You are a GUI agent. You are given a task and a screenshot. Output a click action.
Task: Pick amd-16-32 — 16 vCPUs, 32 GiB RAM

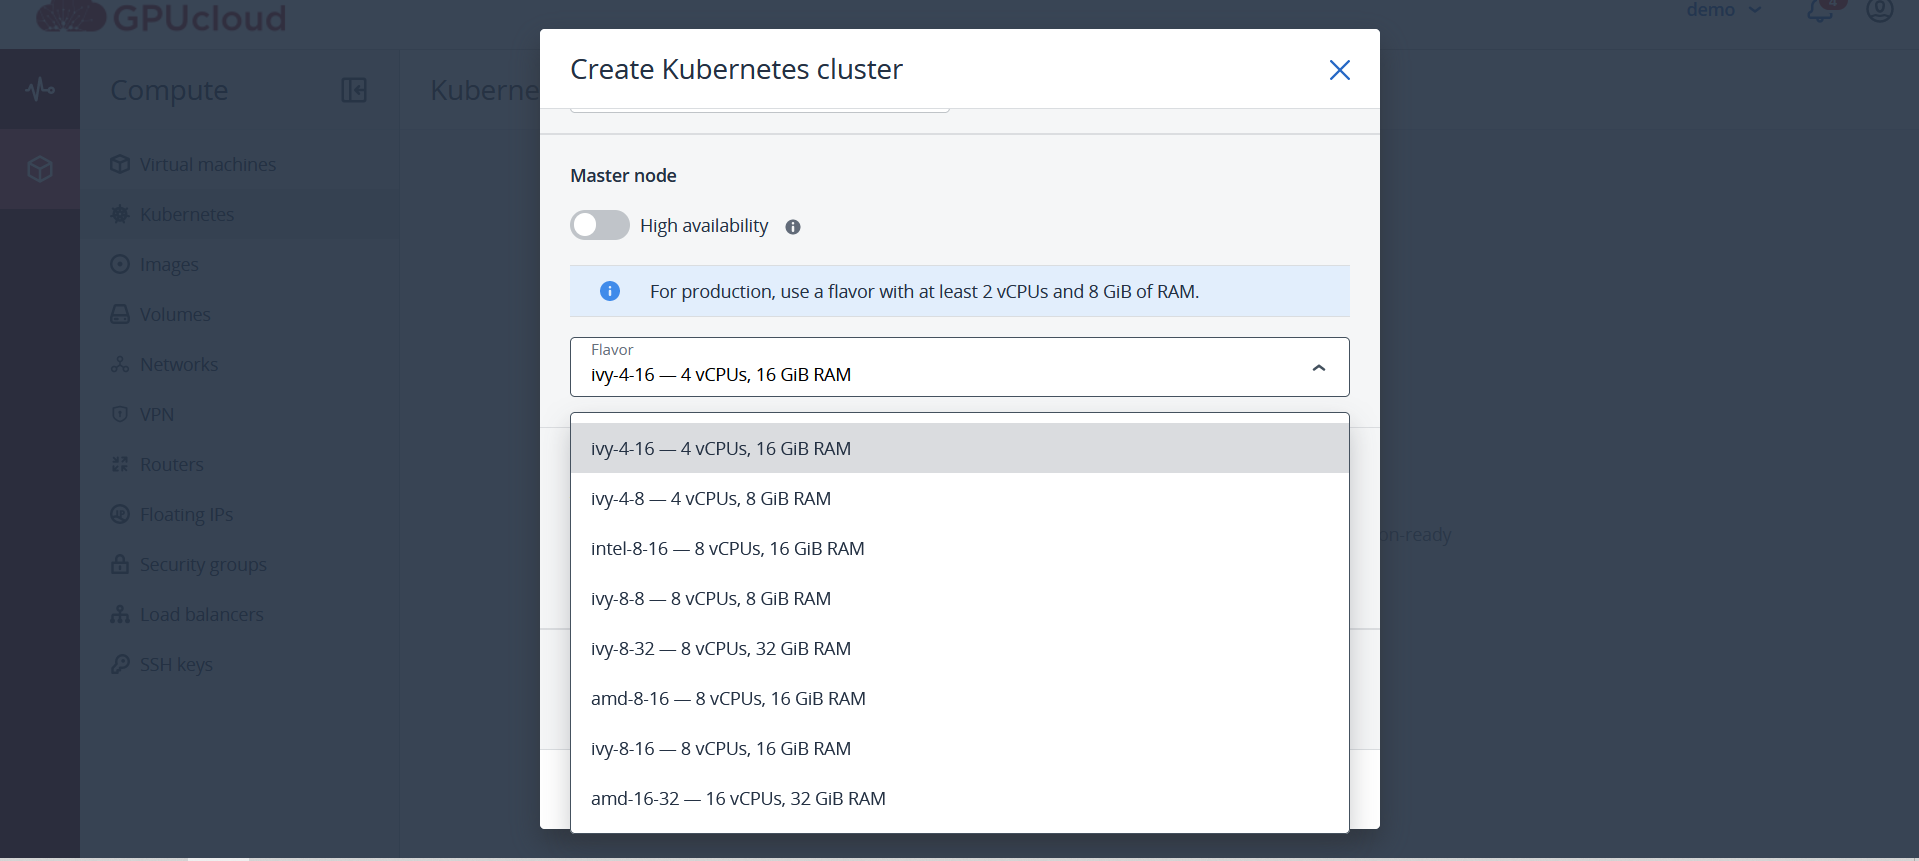[x=960, y=798]
